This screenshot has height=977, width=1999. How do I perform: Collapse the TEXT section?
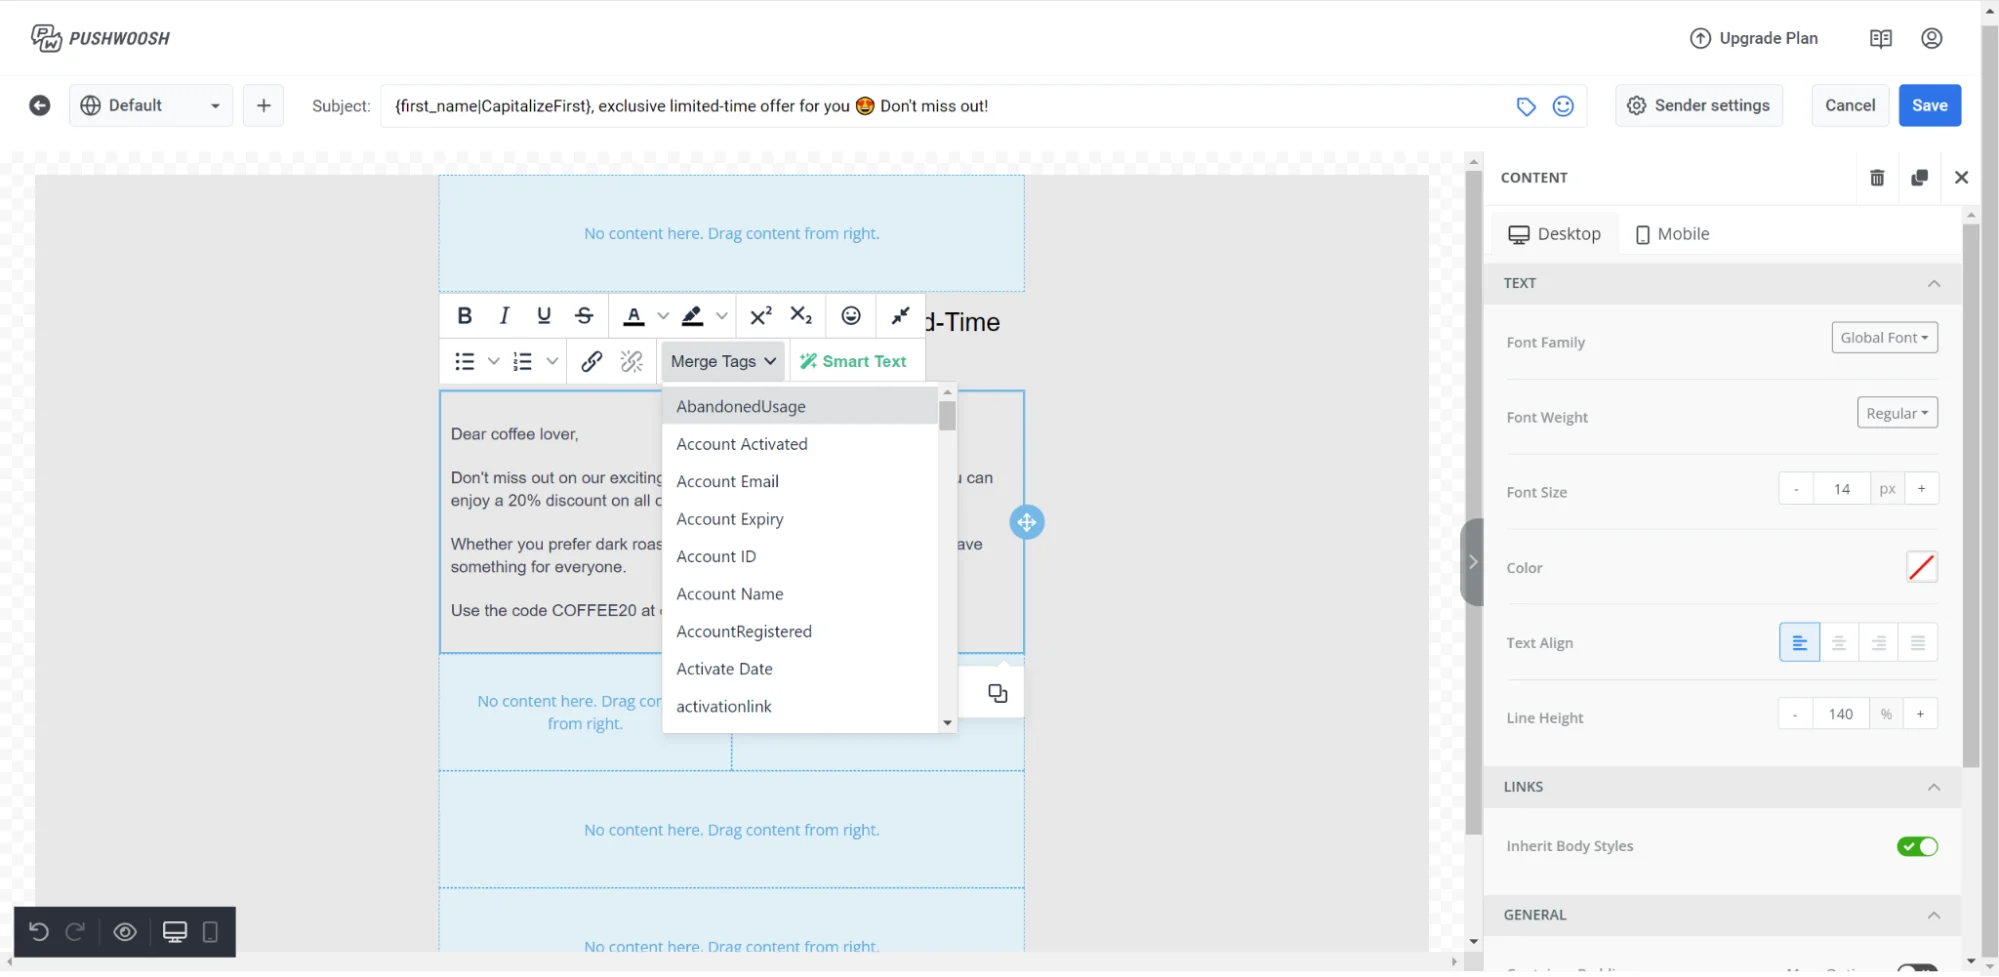(x=1933, y=283)
